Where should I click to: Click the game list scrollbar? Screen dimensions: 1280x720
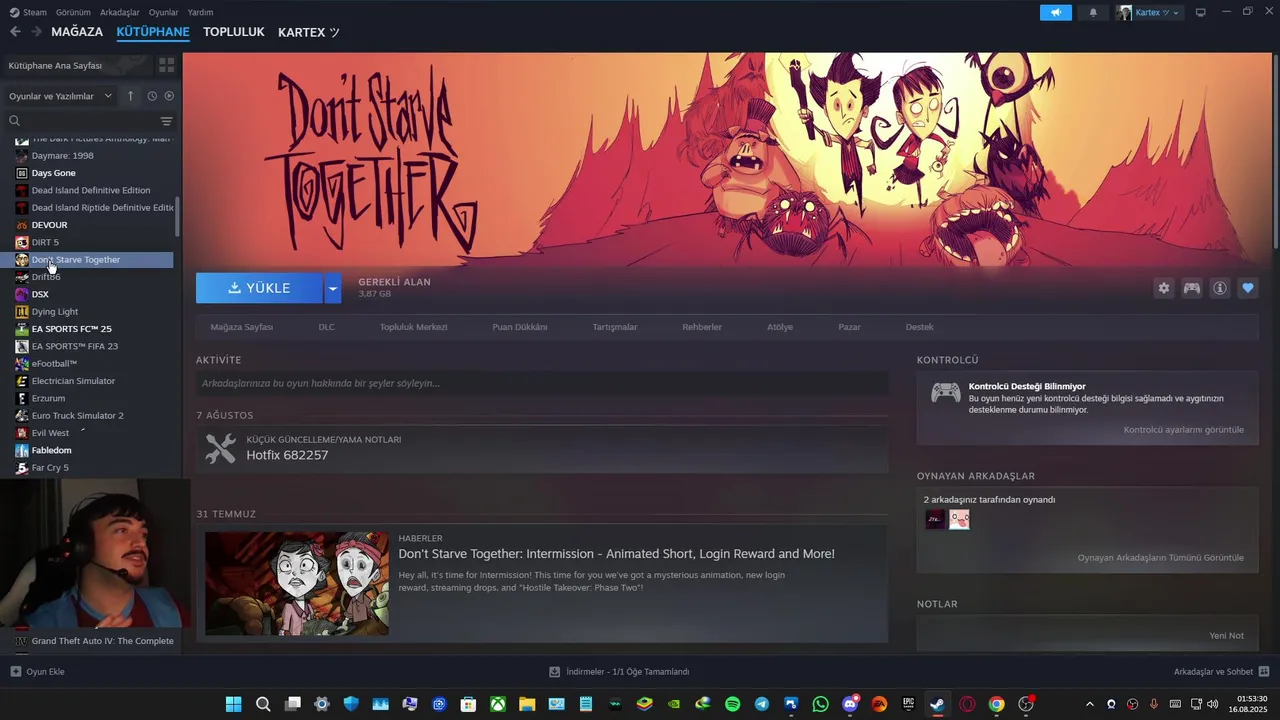tap(178, 215)
